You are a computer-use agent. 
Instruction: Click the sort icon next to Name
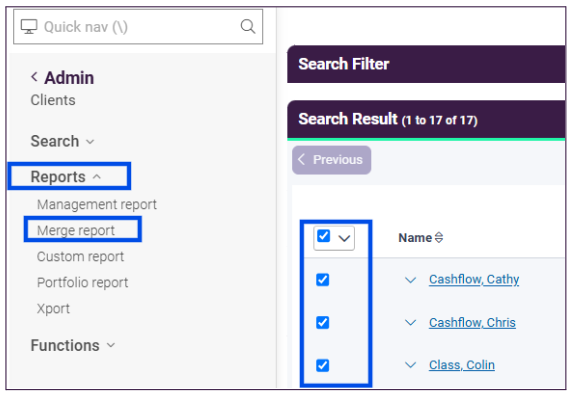[x=439, y=238]
